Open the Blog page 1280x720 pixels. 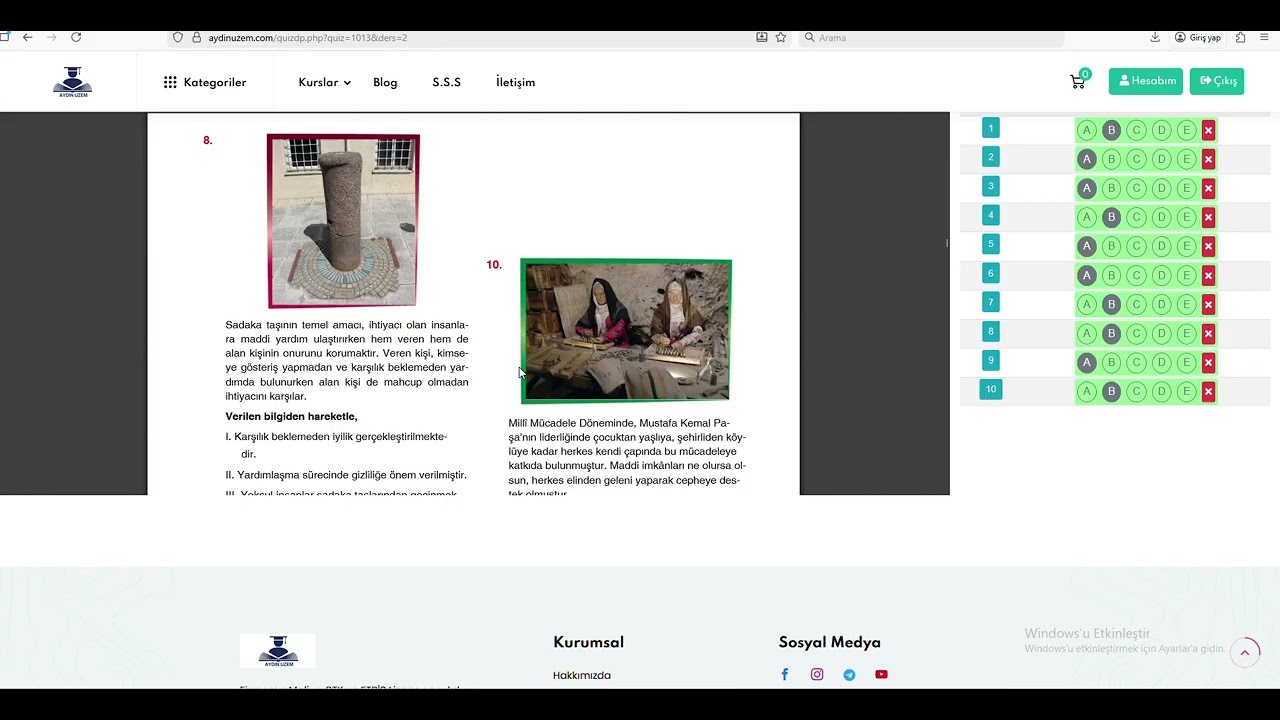coord(385,83)
